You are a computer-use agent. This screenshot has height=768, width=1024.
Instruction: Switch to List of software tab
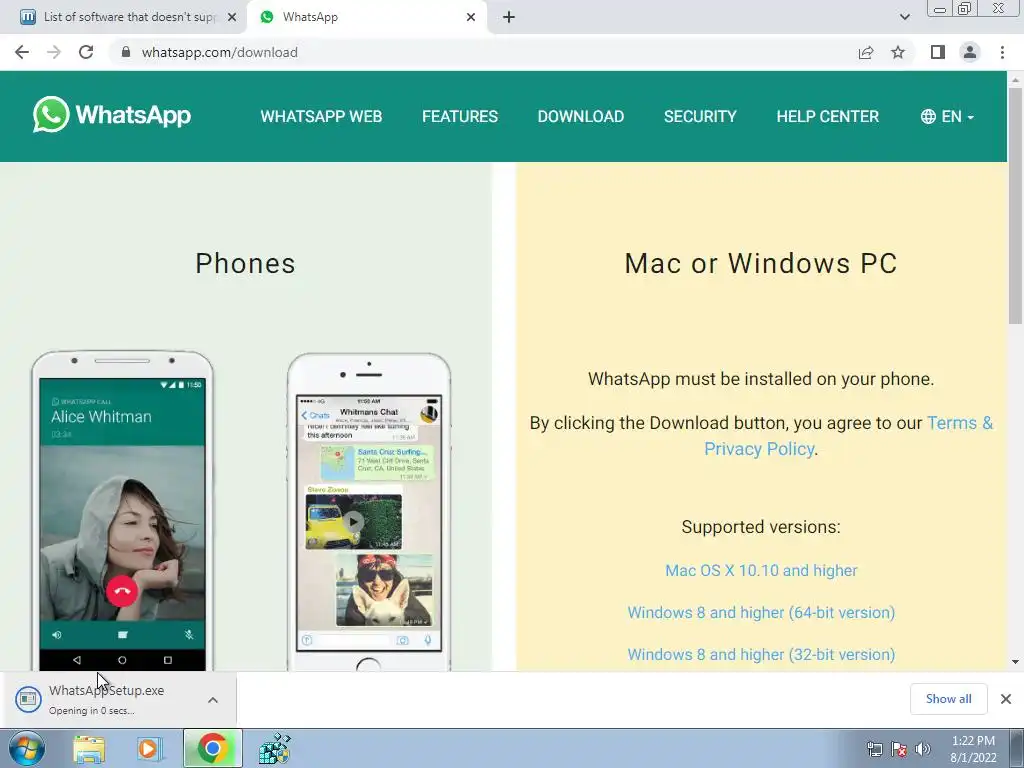[x=123, y=17]
